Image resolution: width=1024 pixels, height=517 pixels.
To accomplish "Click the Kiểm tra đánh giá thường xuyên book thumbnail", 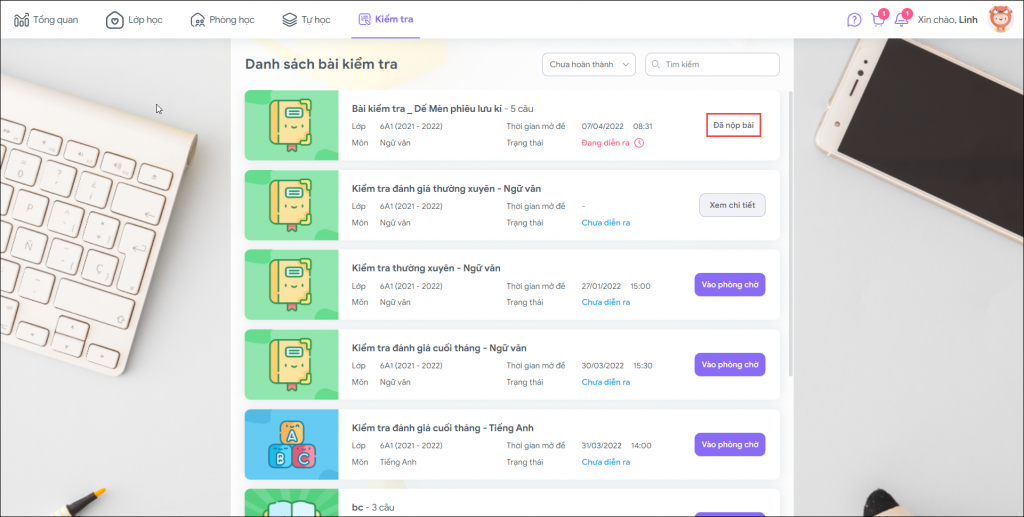I will point(291,205).
